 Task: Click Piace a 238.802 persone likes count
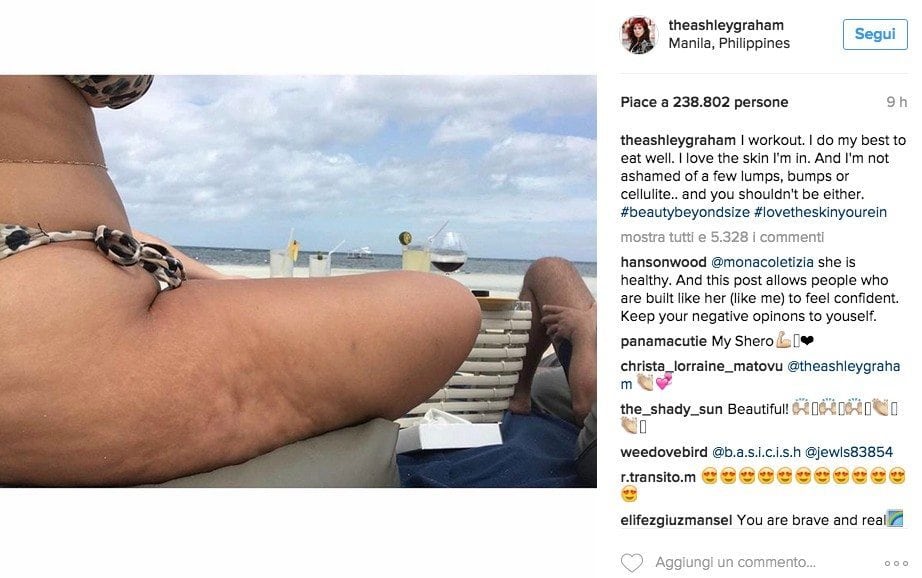[704, 102]
